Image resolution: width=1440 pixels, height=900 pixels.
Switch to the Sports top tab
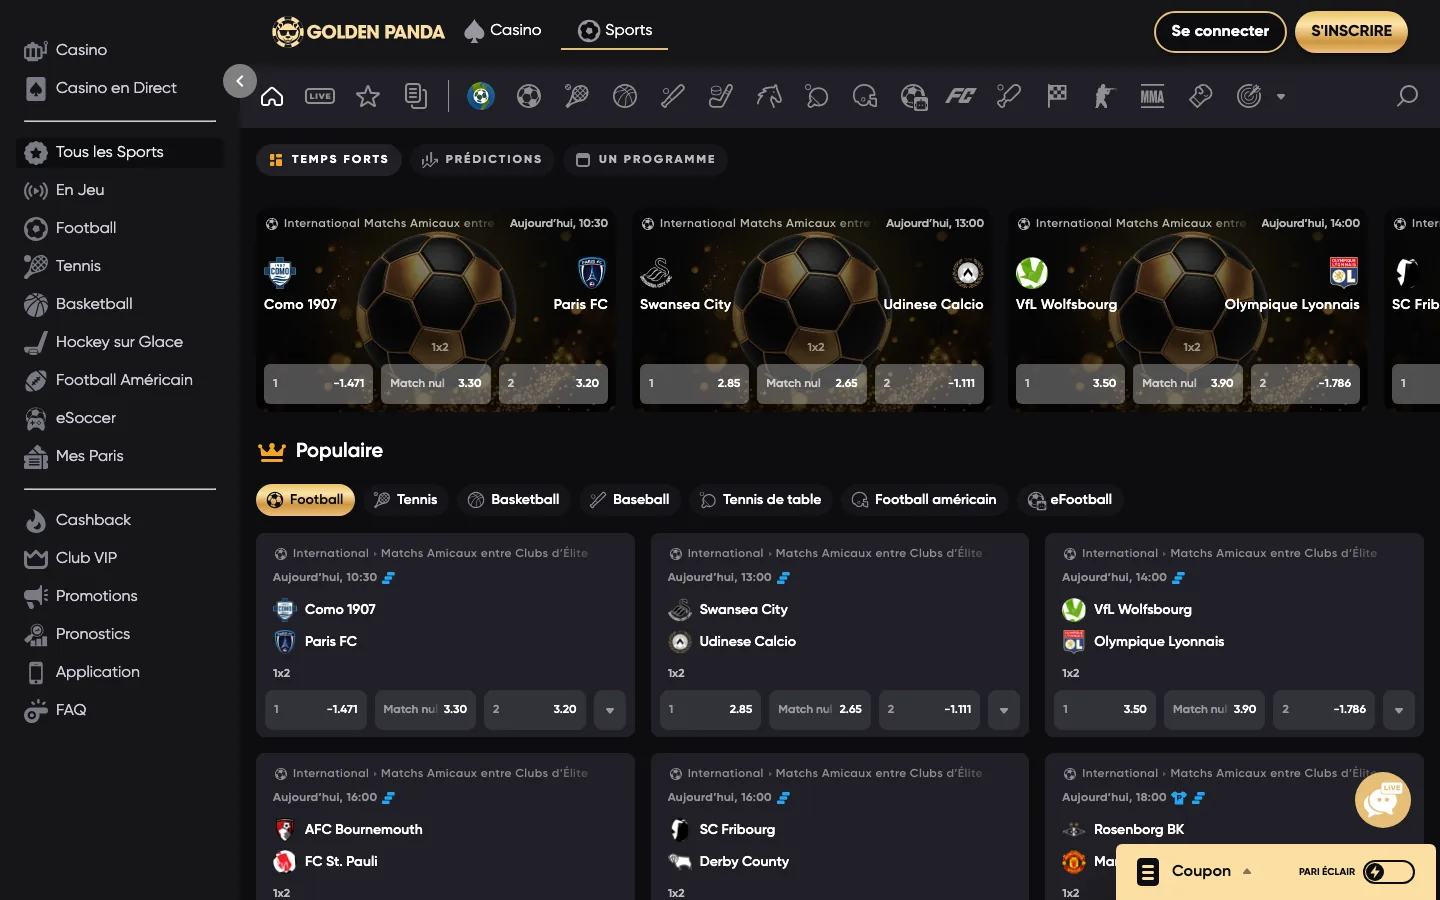615,30
